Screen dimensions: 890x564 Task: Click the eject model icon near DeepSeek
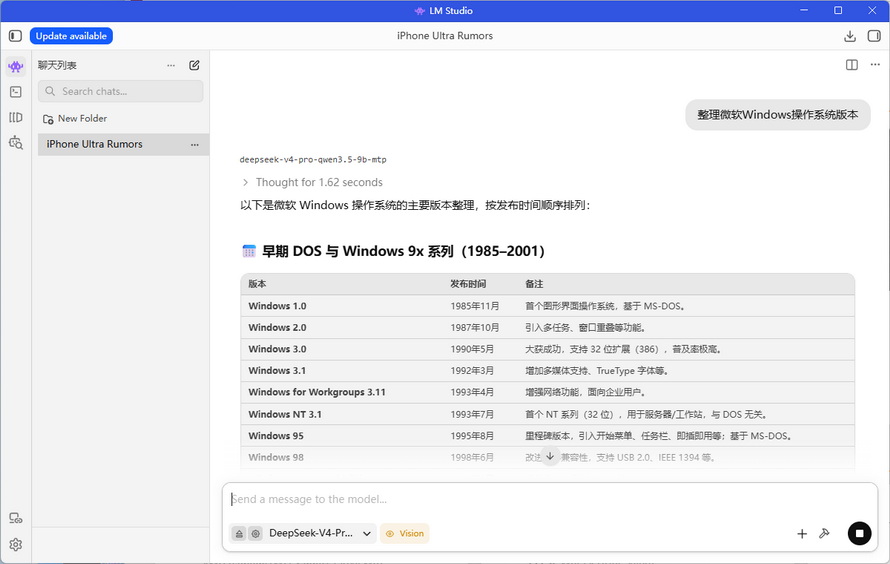[x=240, y=533]
